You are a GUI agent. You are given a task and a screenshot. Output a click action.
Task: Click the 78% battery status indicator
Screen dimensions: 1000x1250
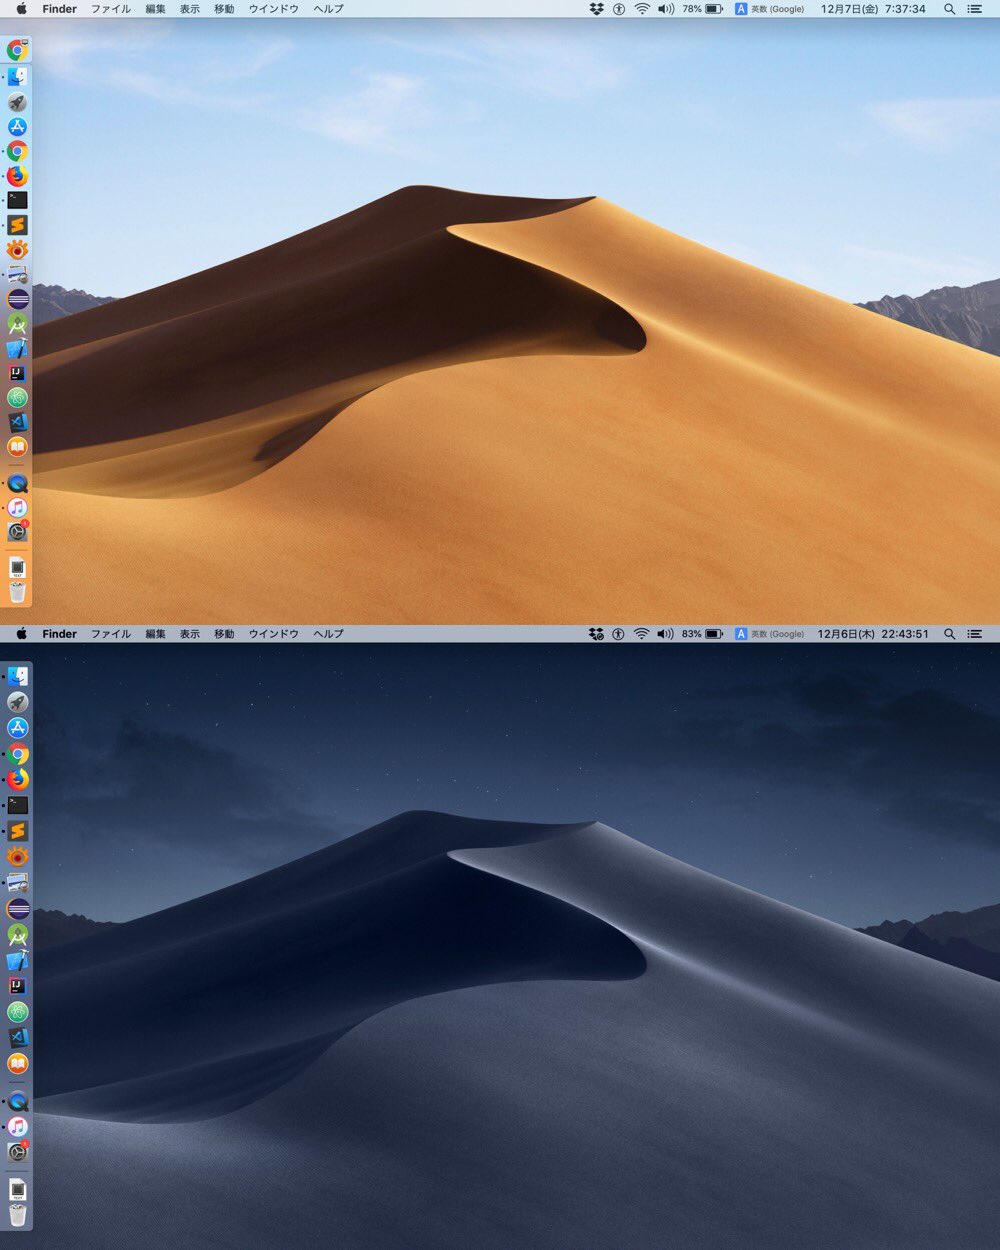(703, 9)
